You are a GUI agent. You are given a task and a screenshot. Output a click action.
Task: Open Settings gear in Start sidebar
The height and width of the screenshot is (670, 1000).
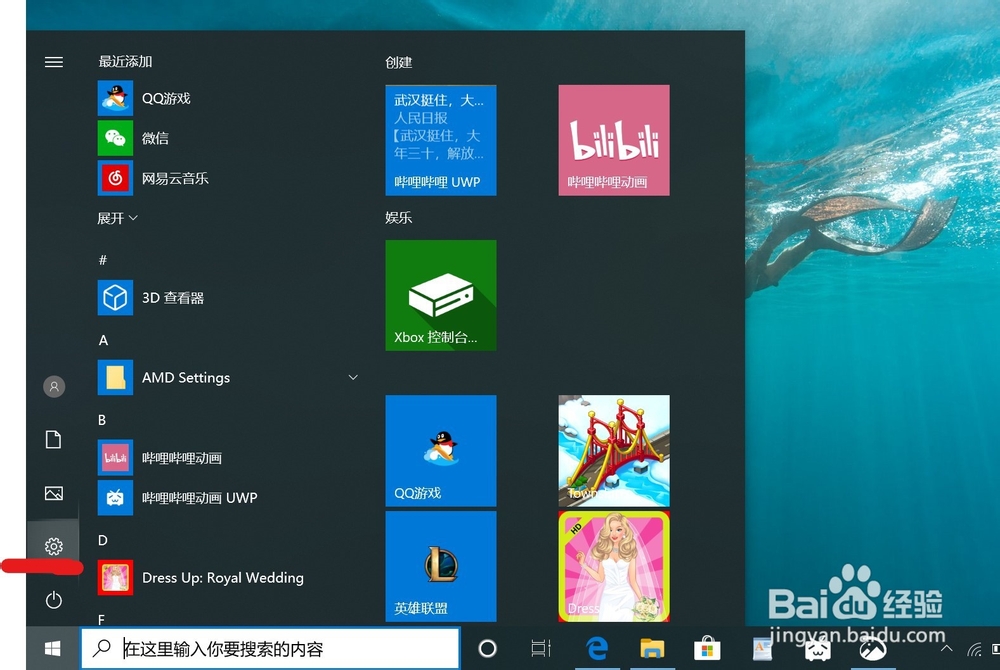click(53, 546)
